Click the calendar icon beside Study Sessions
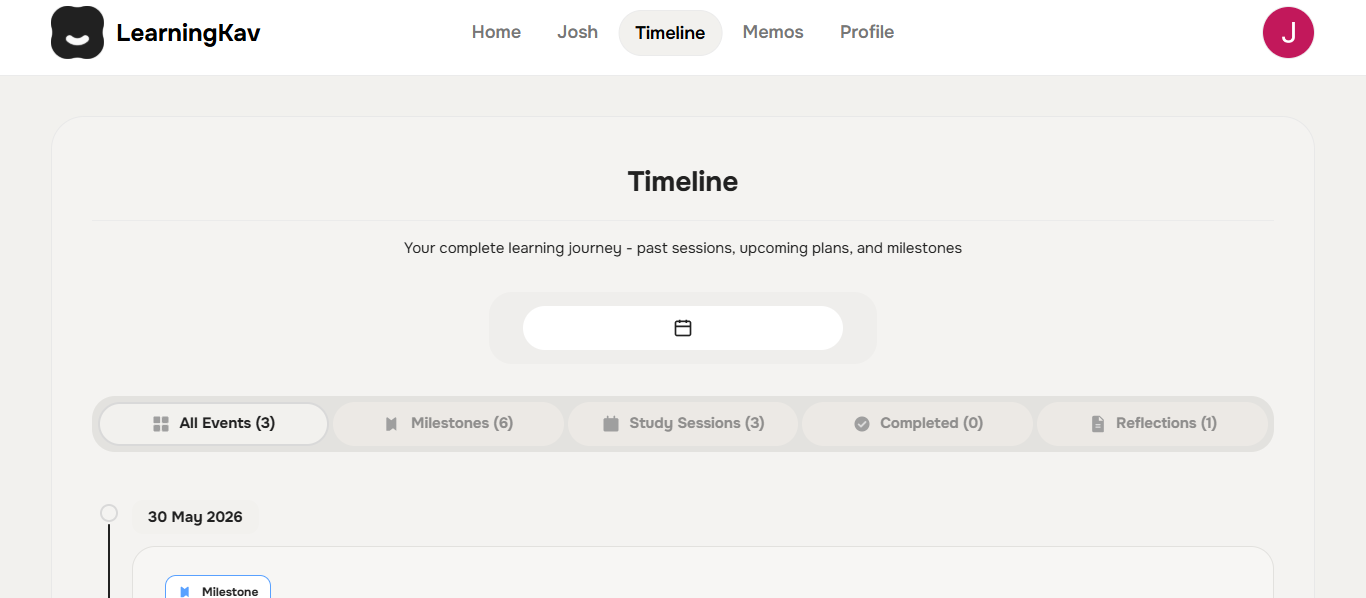 (611, 424)
